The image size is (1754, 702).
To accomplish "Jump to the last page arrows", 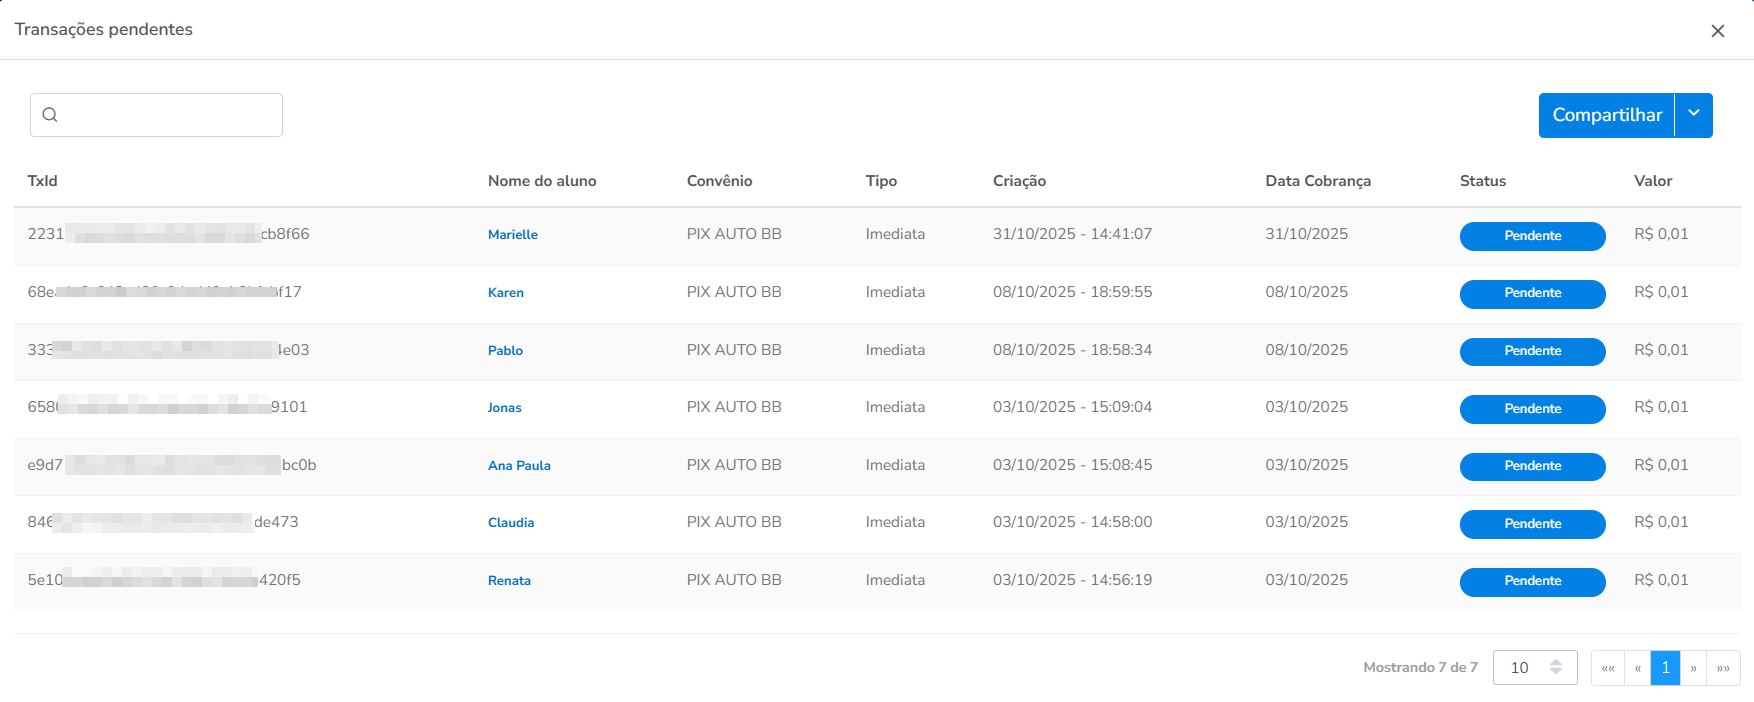I will pos(1723,668).
